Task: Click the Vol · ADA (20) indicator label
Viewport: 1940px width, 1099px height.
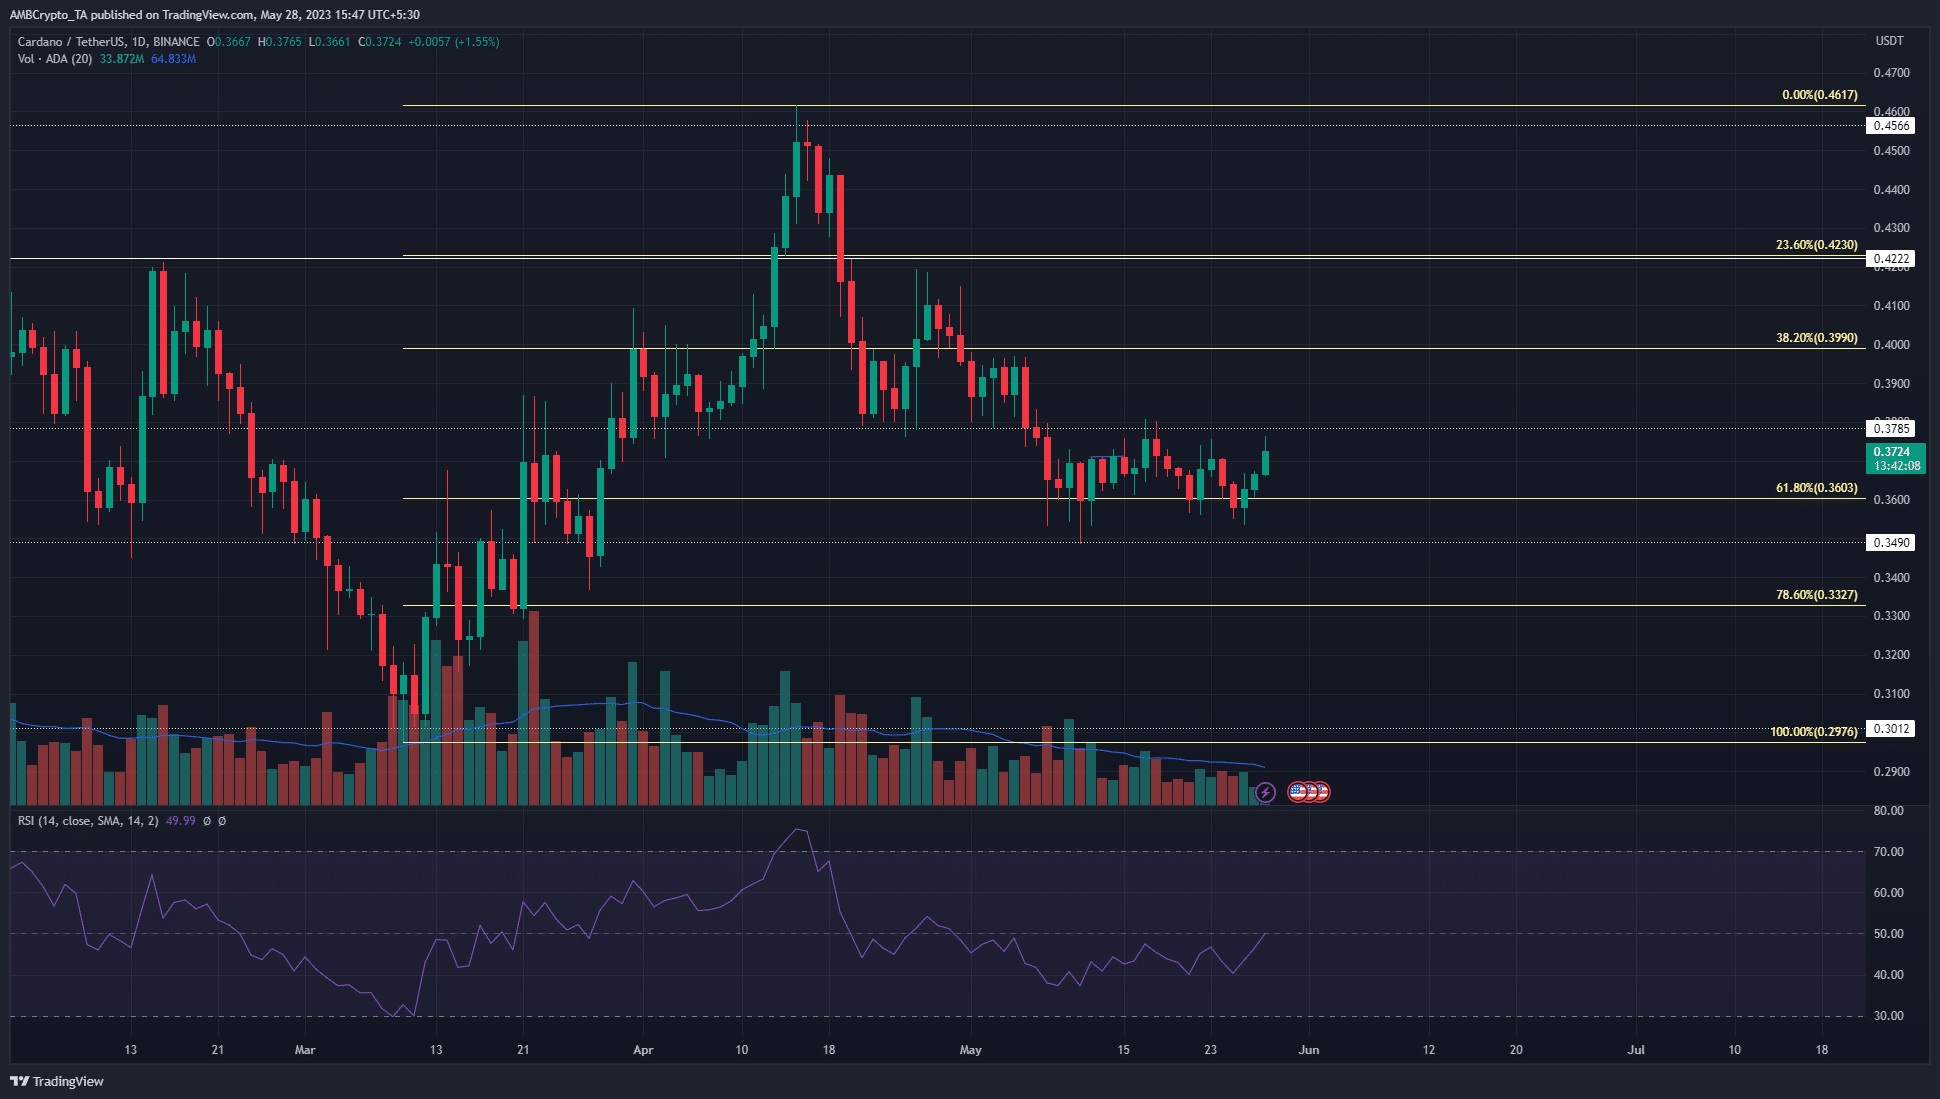Action: coord(55,59)
